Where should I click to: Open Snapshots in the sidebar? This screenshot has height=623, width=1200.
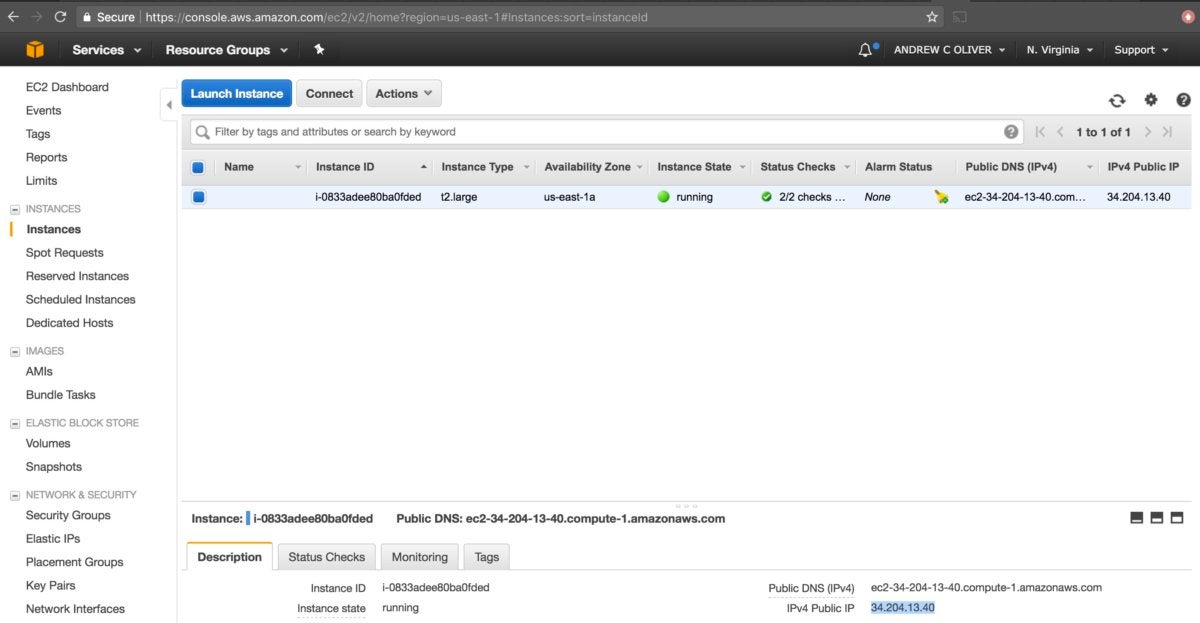[x=54, y=467]
